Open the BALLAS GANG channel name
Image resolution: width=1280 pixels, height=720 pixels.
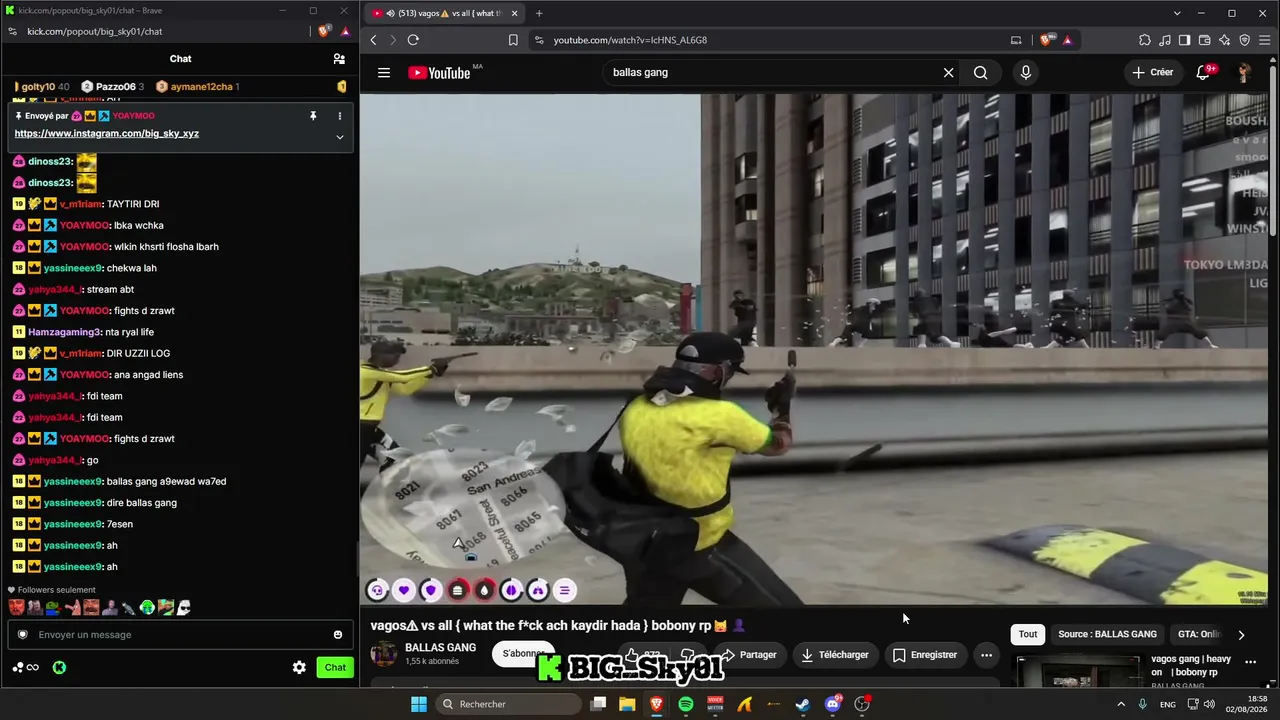pos(440,648)
